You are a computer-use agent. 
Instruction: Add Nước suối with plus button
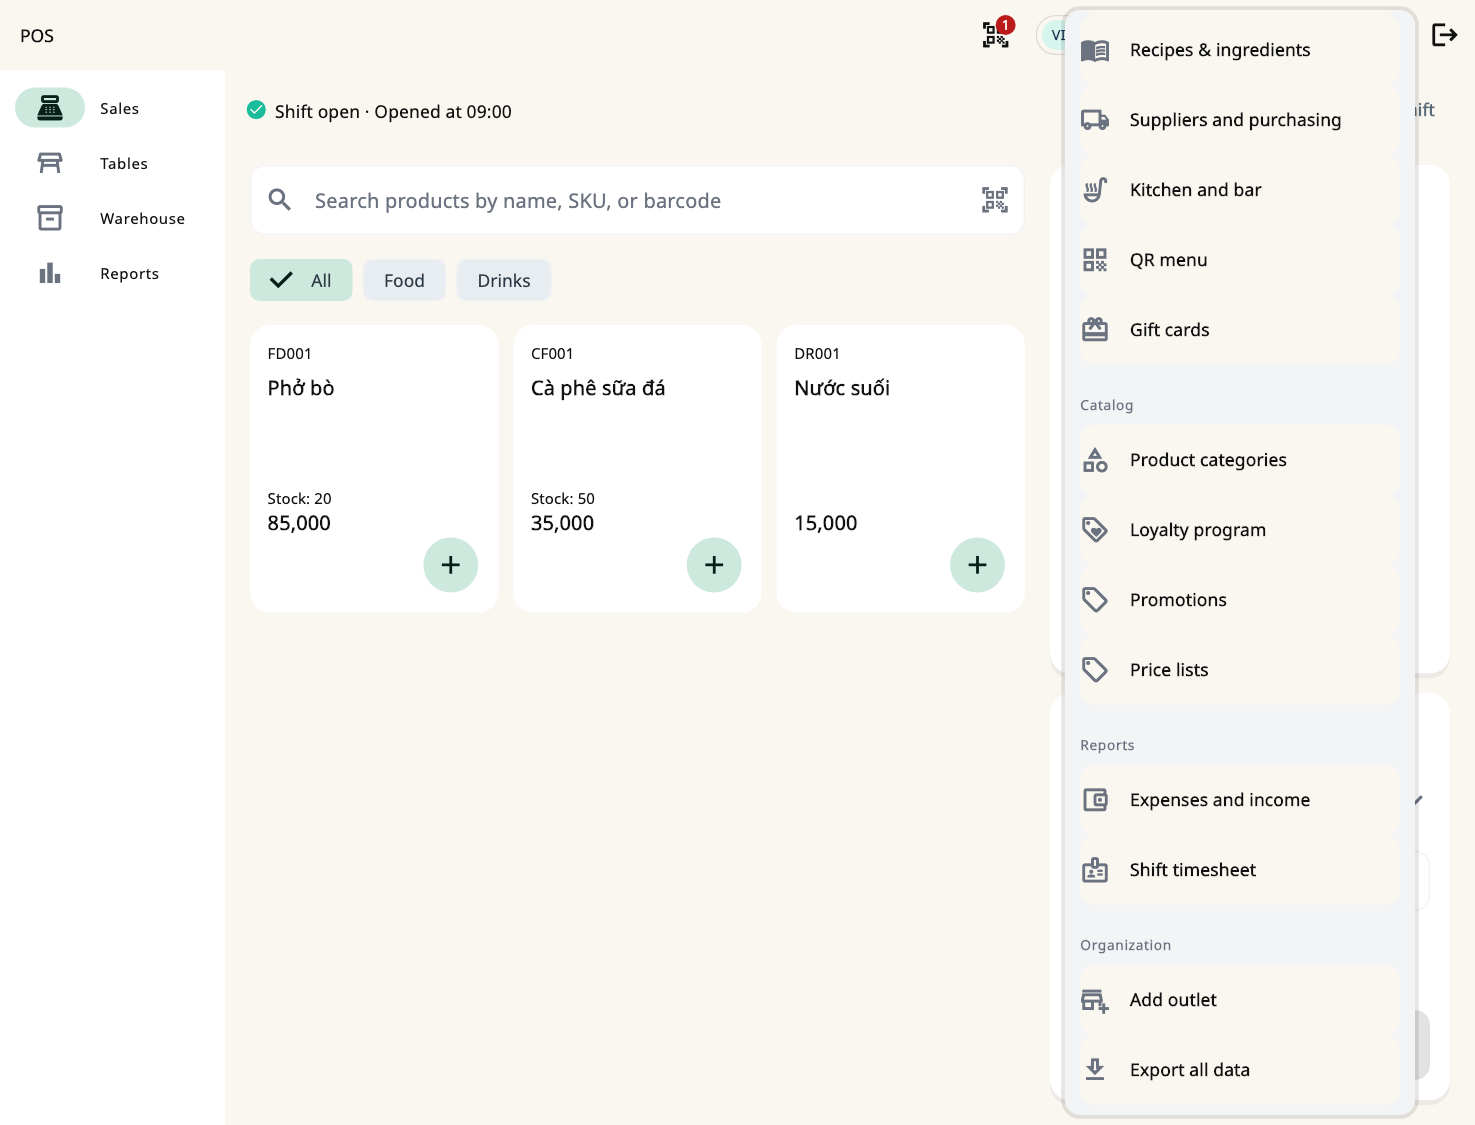coord(977,565)
